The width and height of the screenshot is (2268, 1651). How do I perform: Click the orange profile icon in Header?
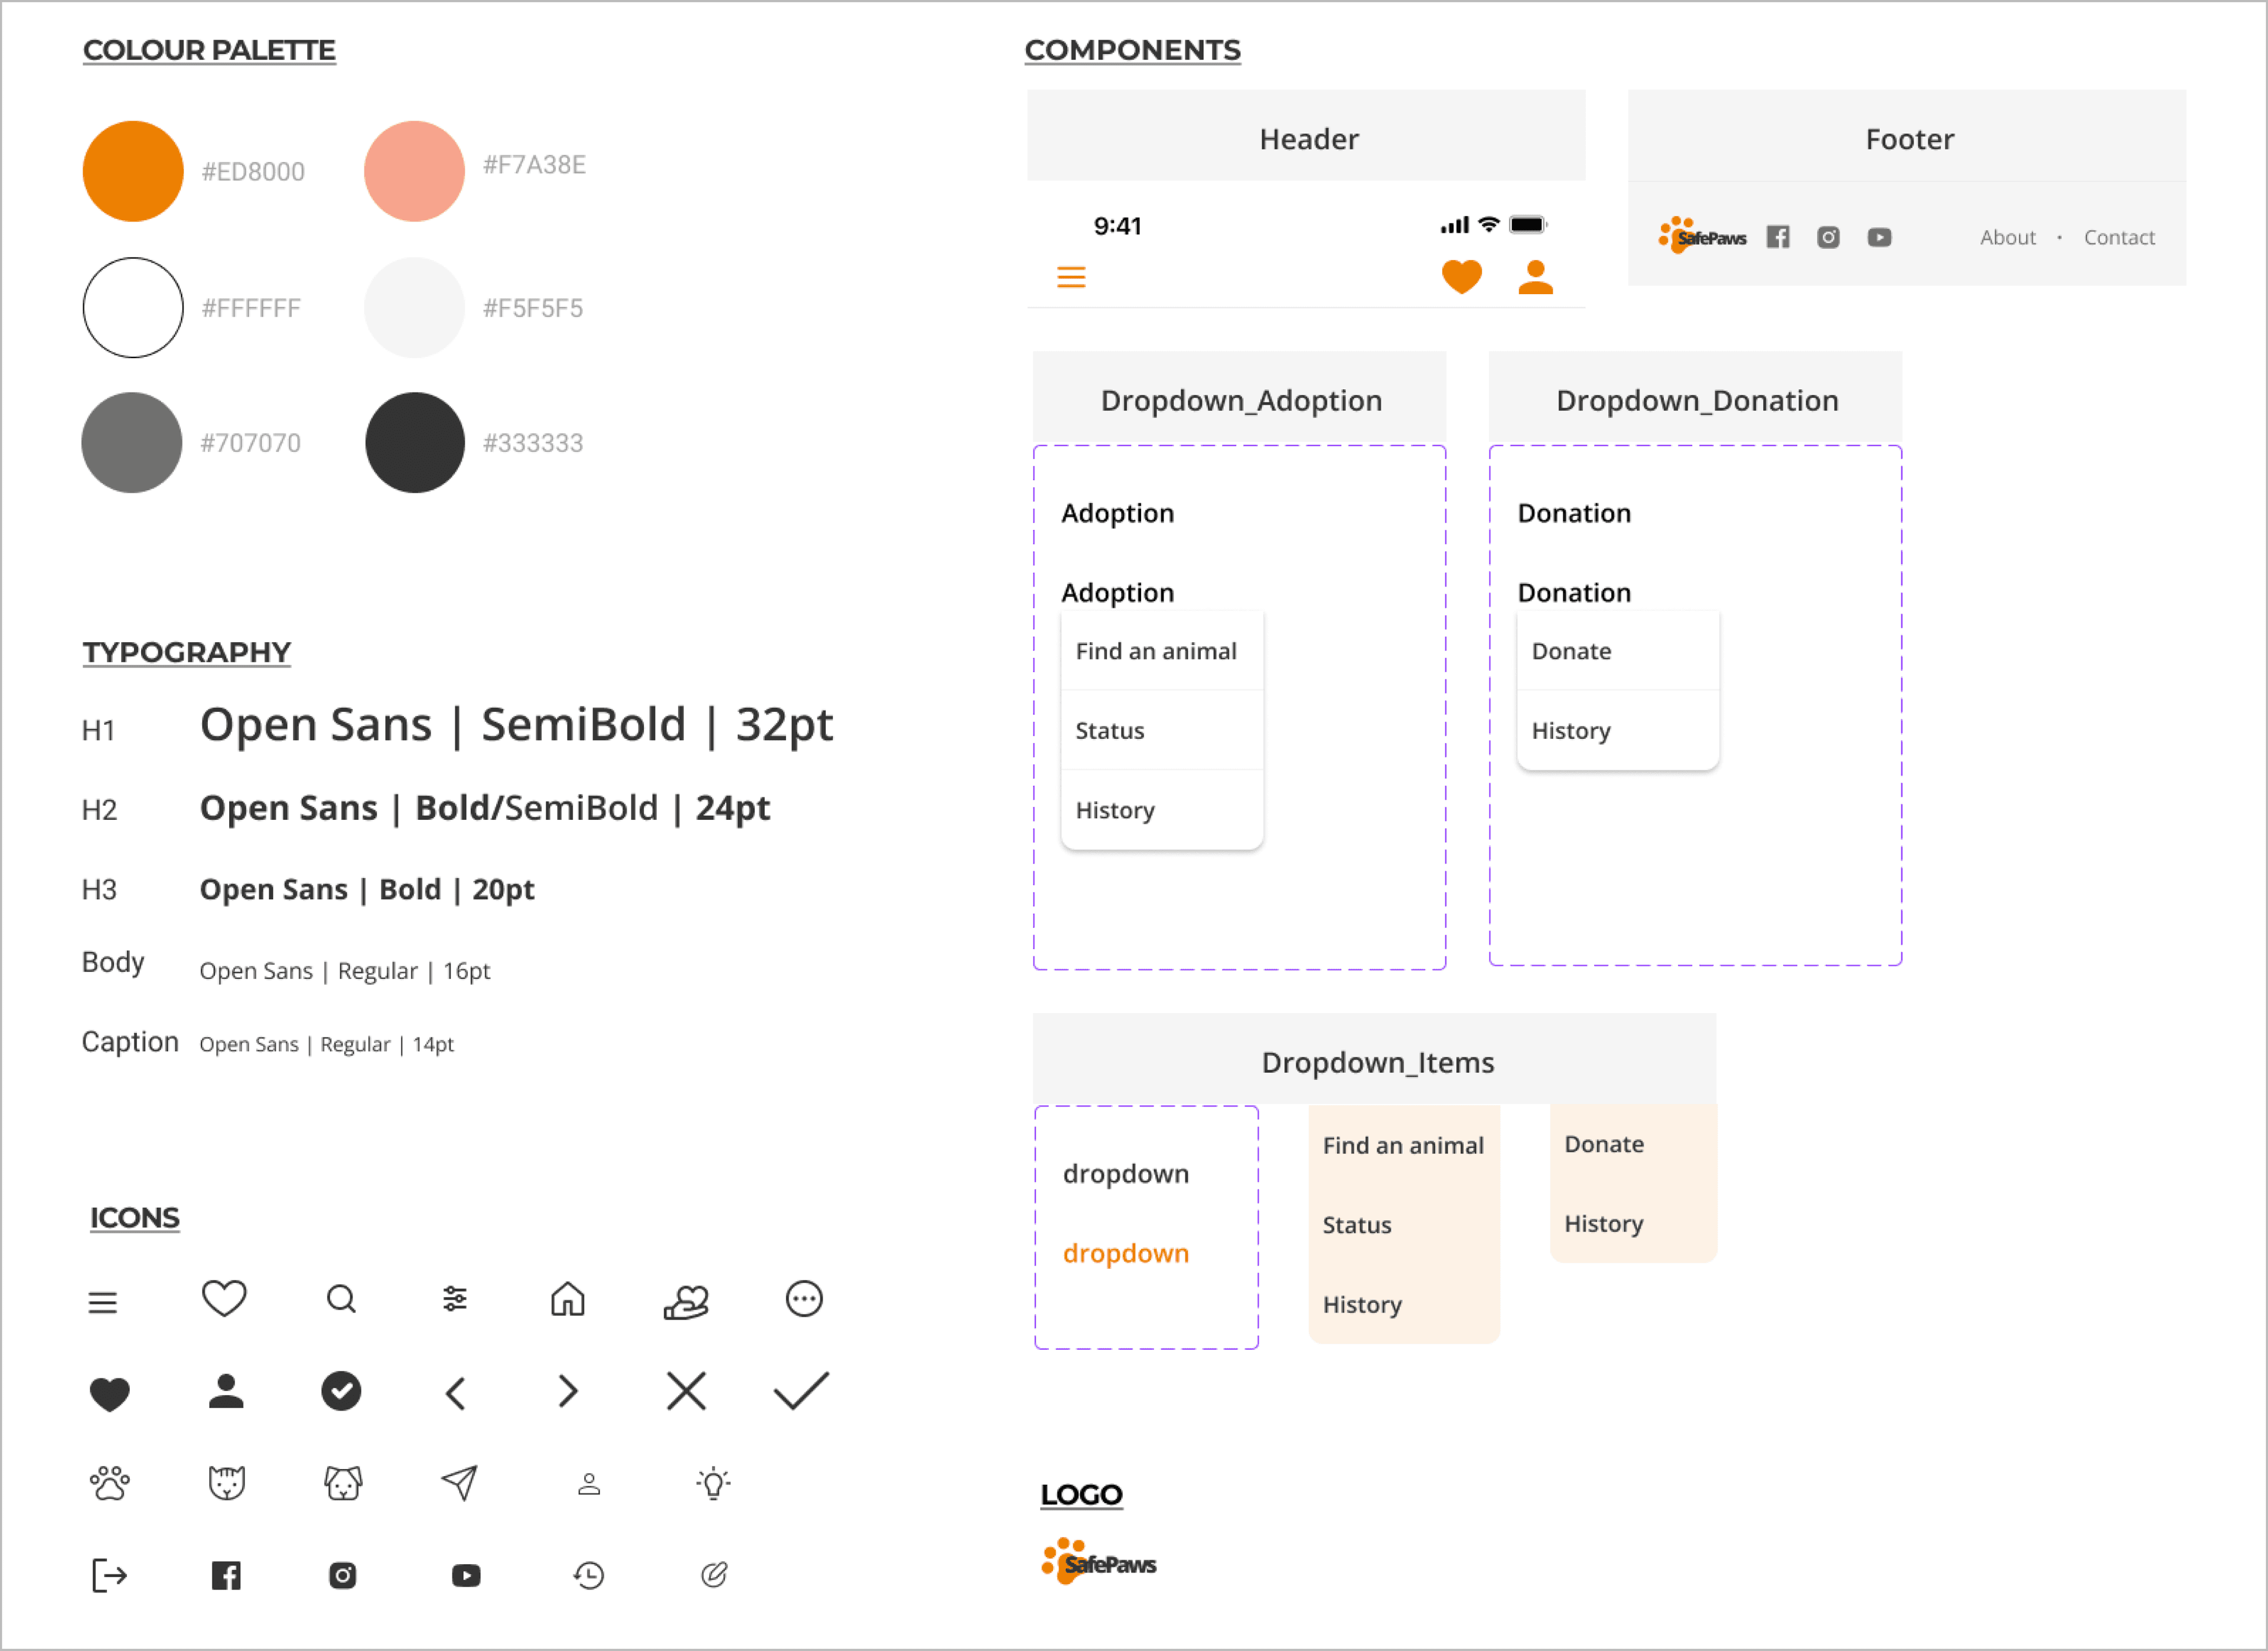pos(1536,277)
